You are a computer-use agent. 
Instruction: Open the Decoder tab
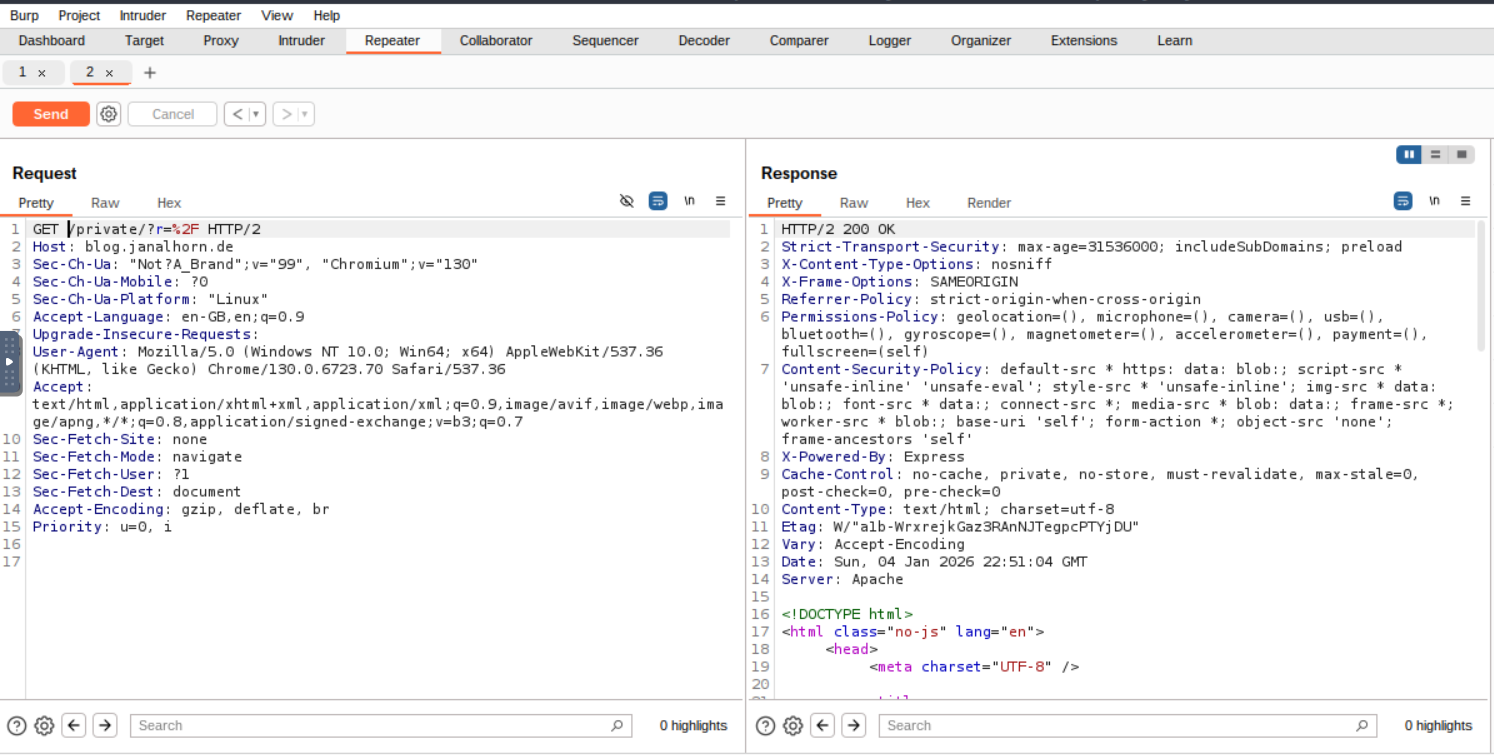pyautogui.click(x=704, y=41)
